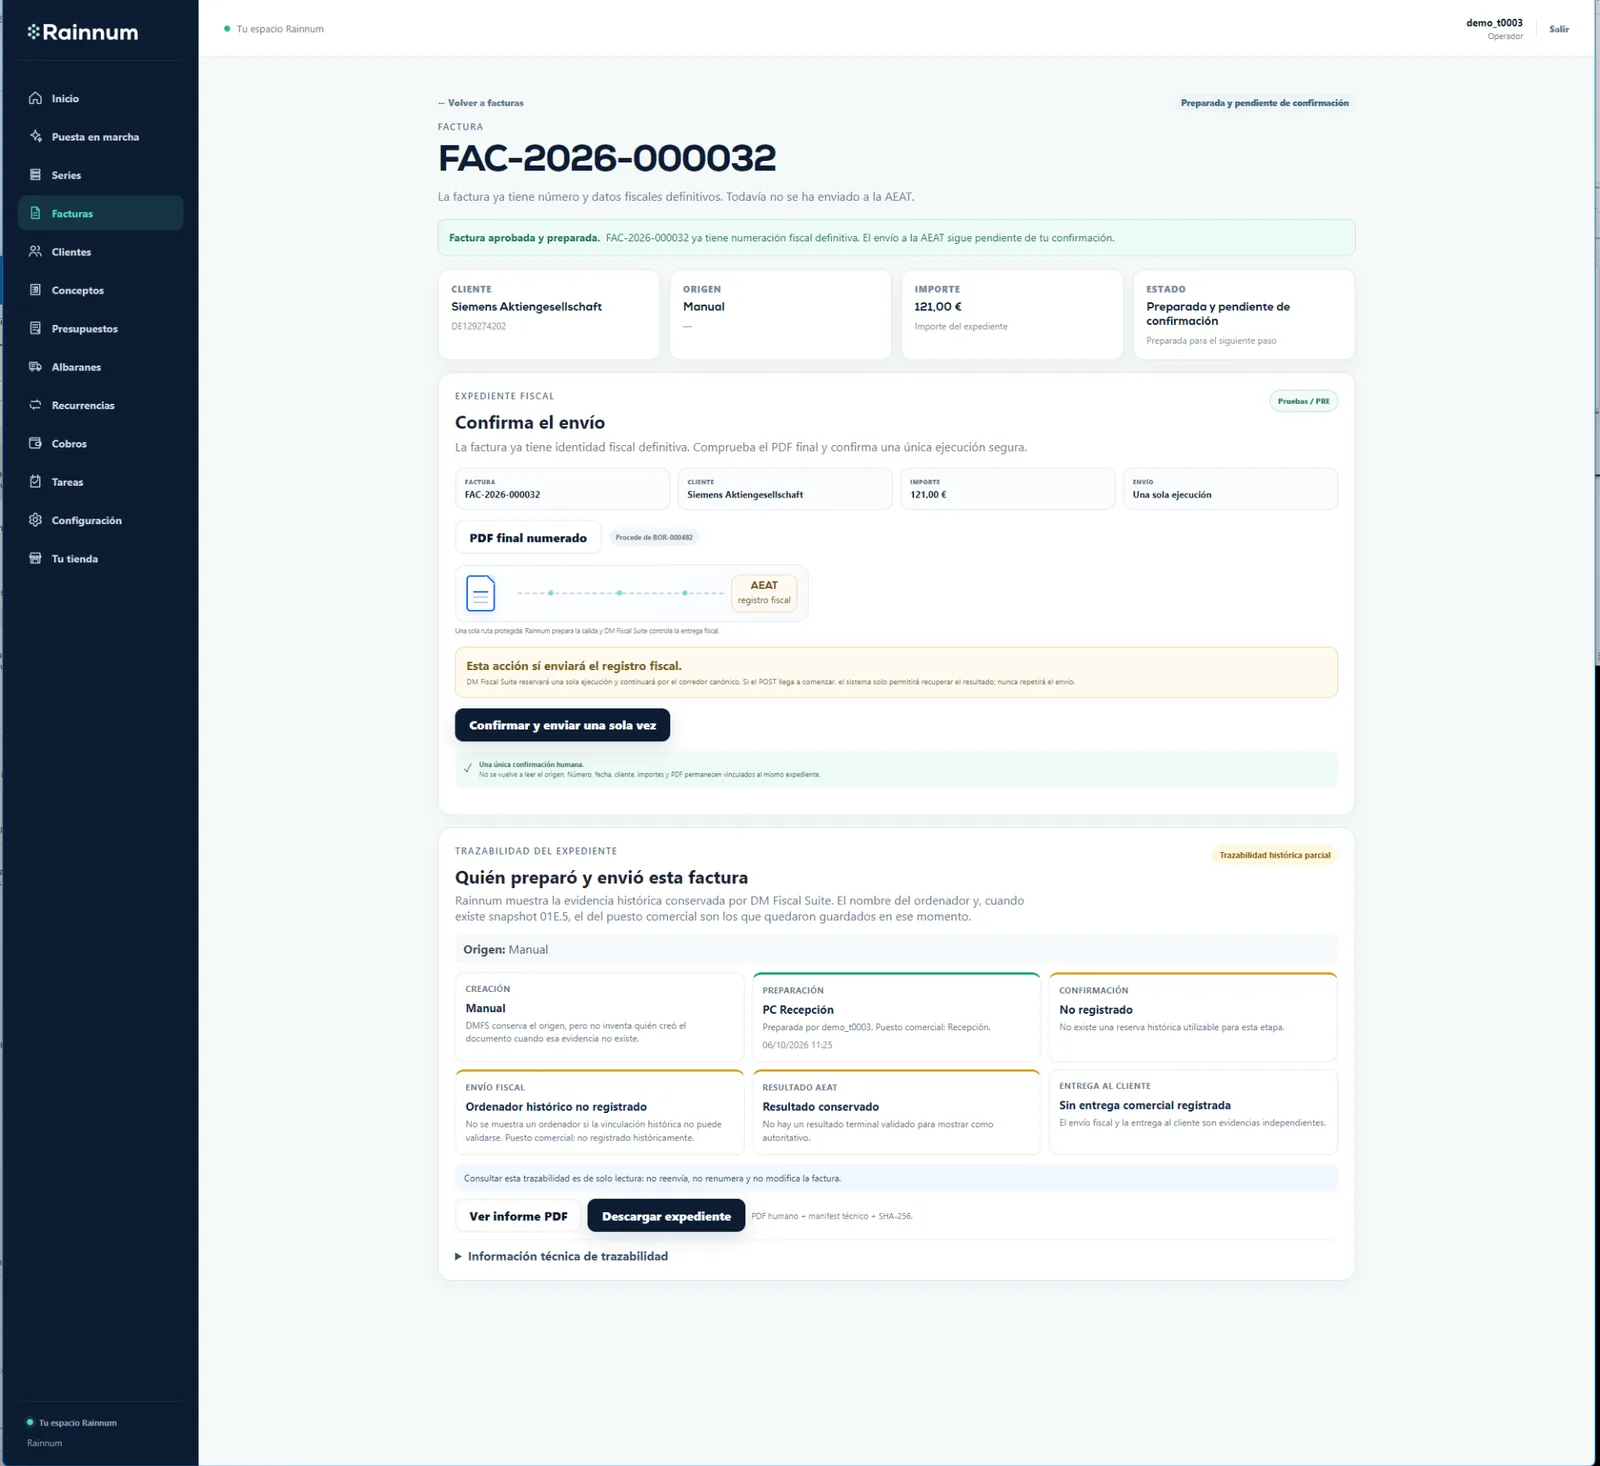Go to Presupuestos section
Viewport: 1600px width, 1466px height.
[x=100, y=328]
